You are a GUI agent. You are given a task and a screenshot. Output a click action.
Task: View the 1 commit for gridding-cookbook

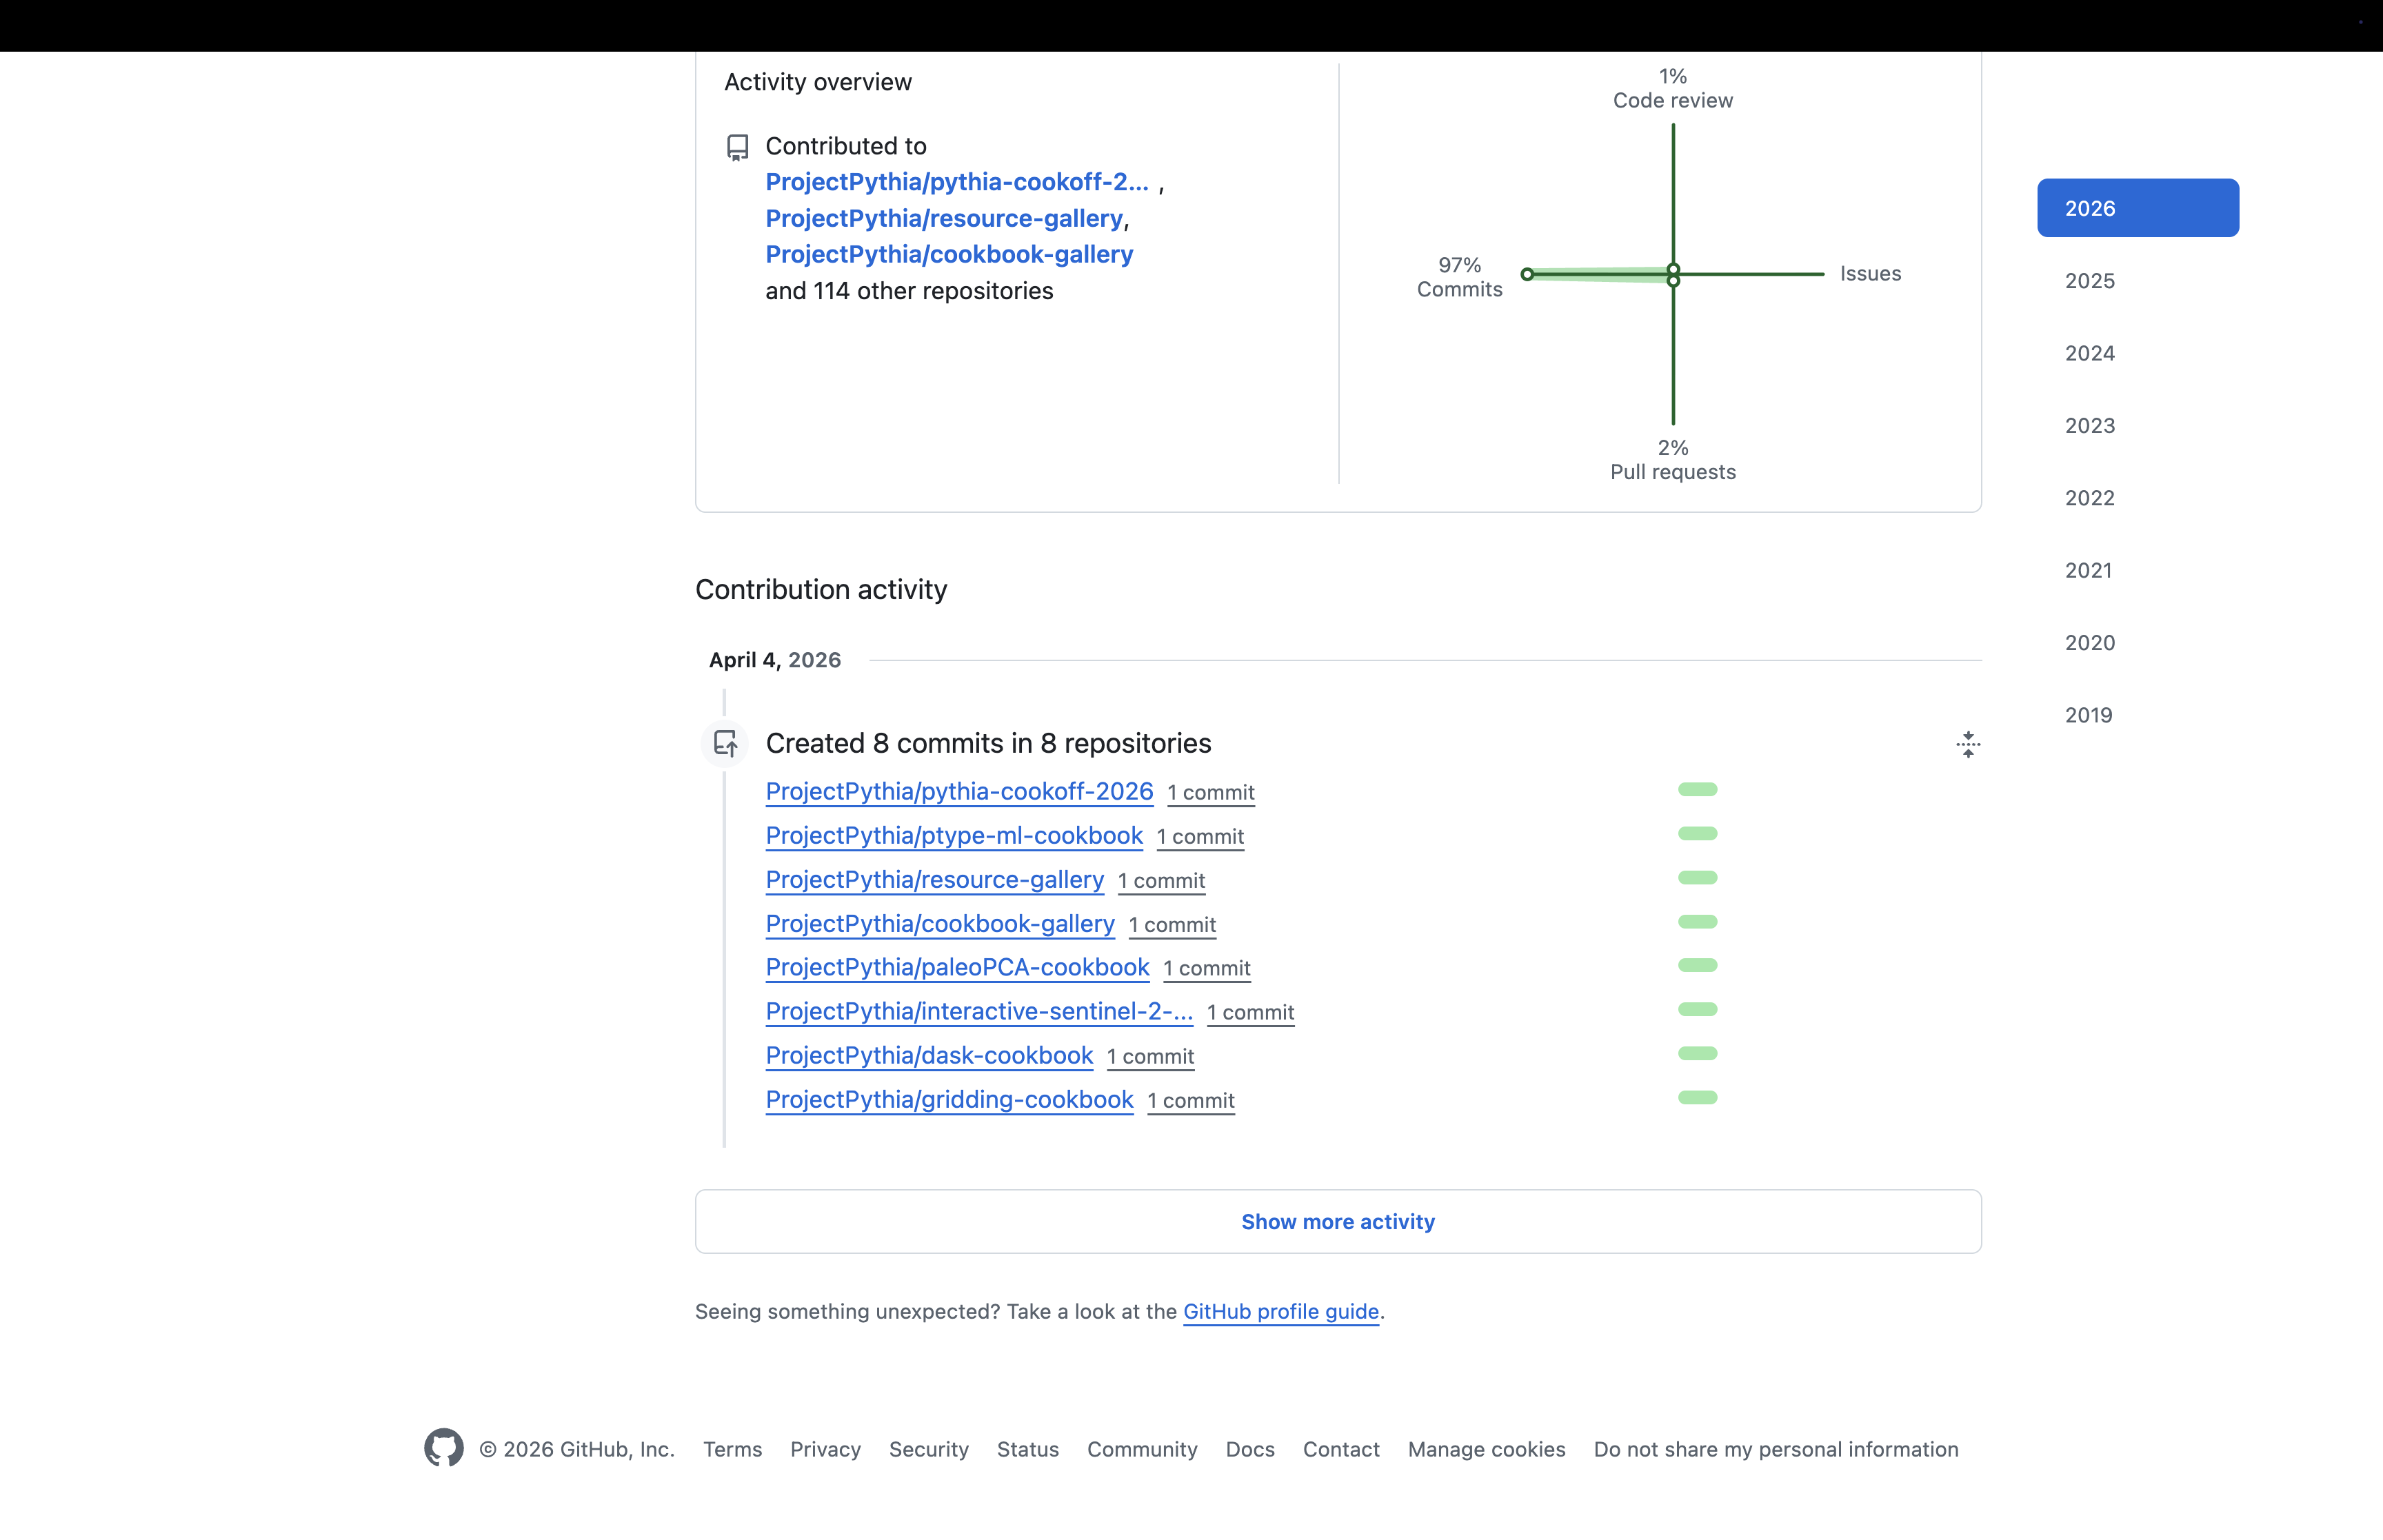[1191, 1101]
